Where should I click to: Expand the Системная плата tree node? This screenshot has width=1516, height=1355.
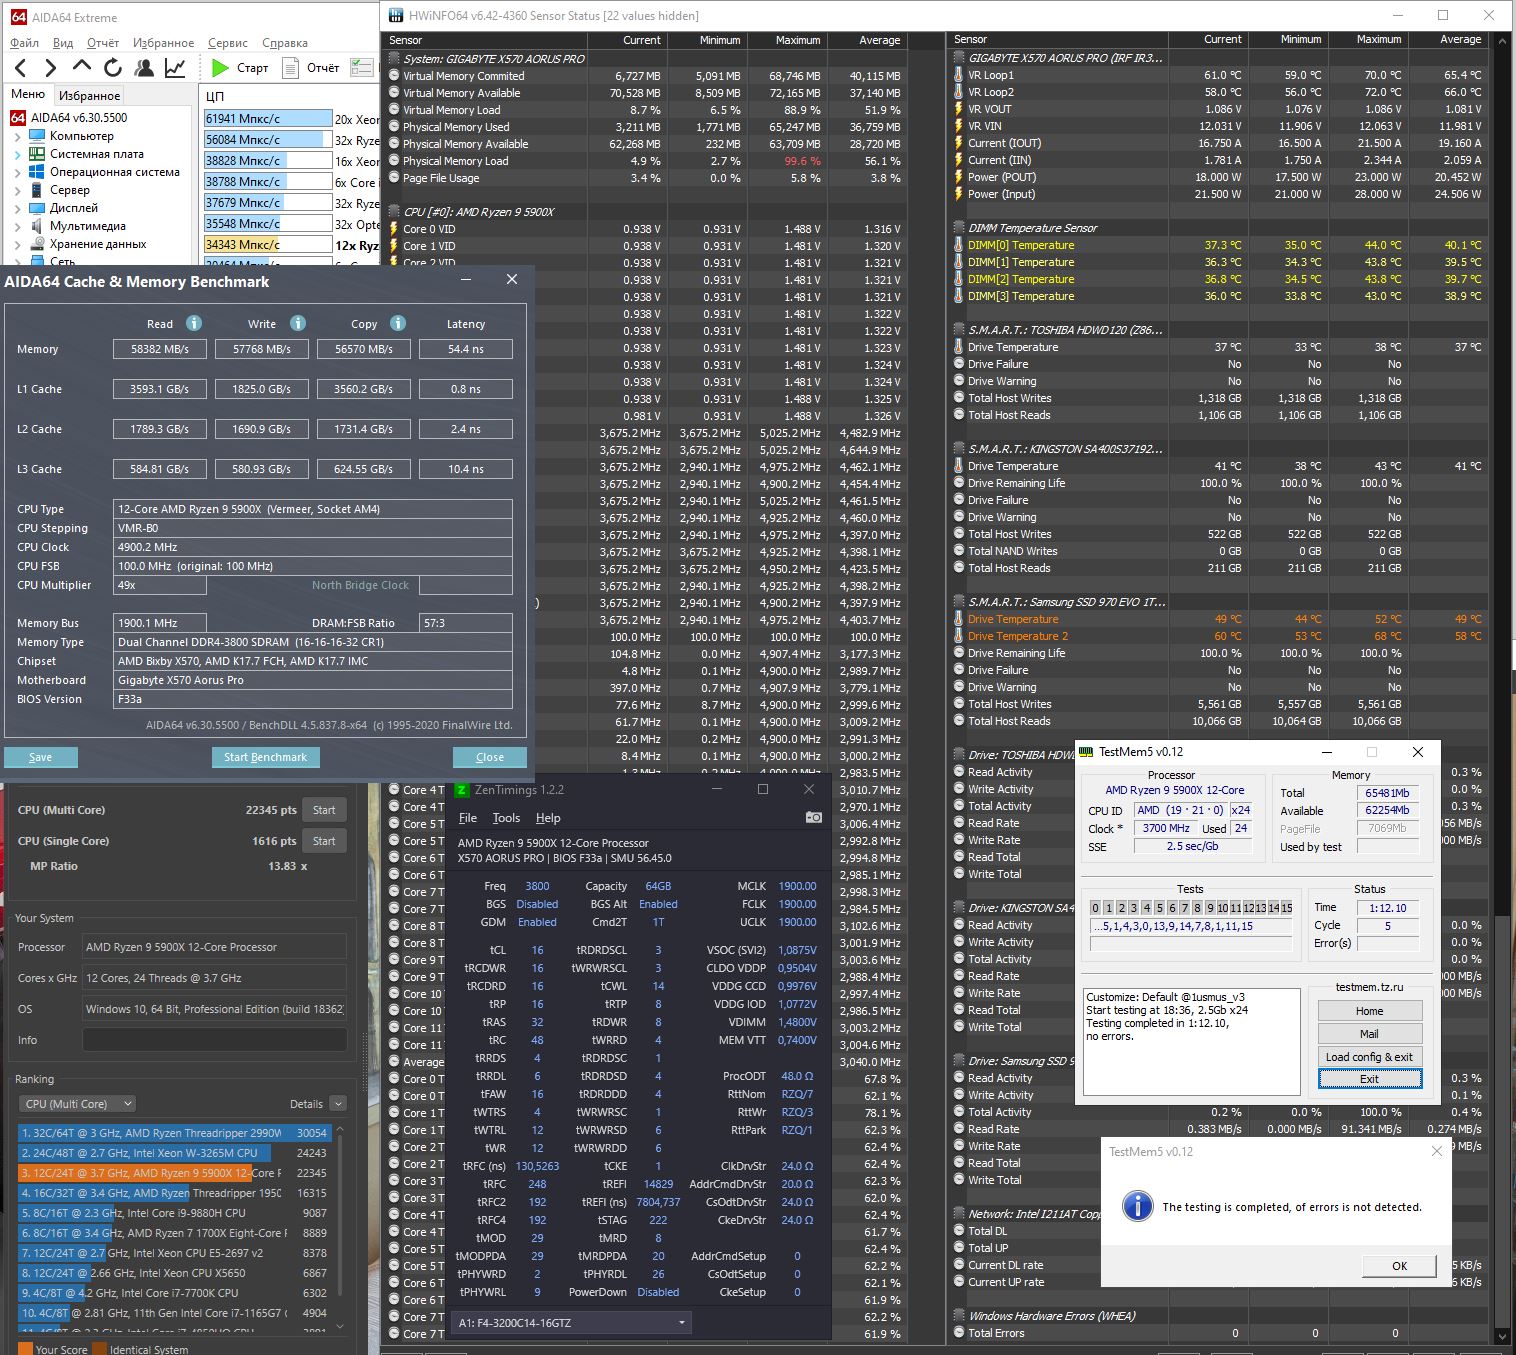17,154
